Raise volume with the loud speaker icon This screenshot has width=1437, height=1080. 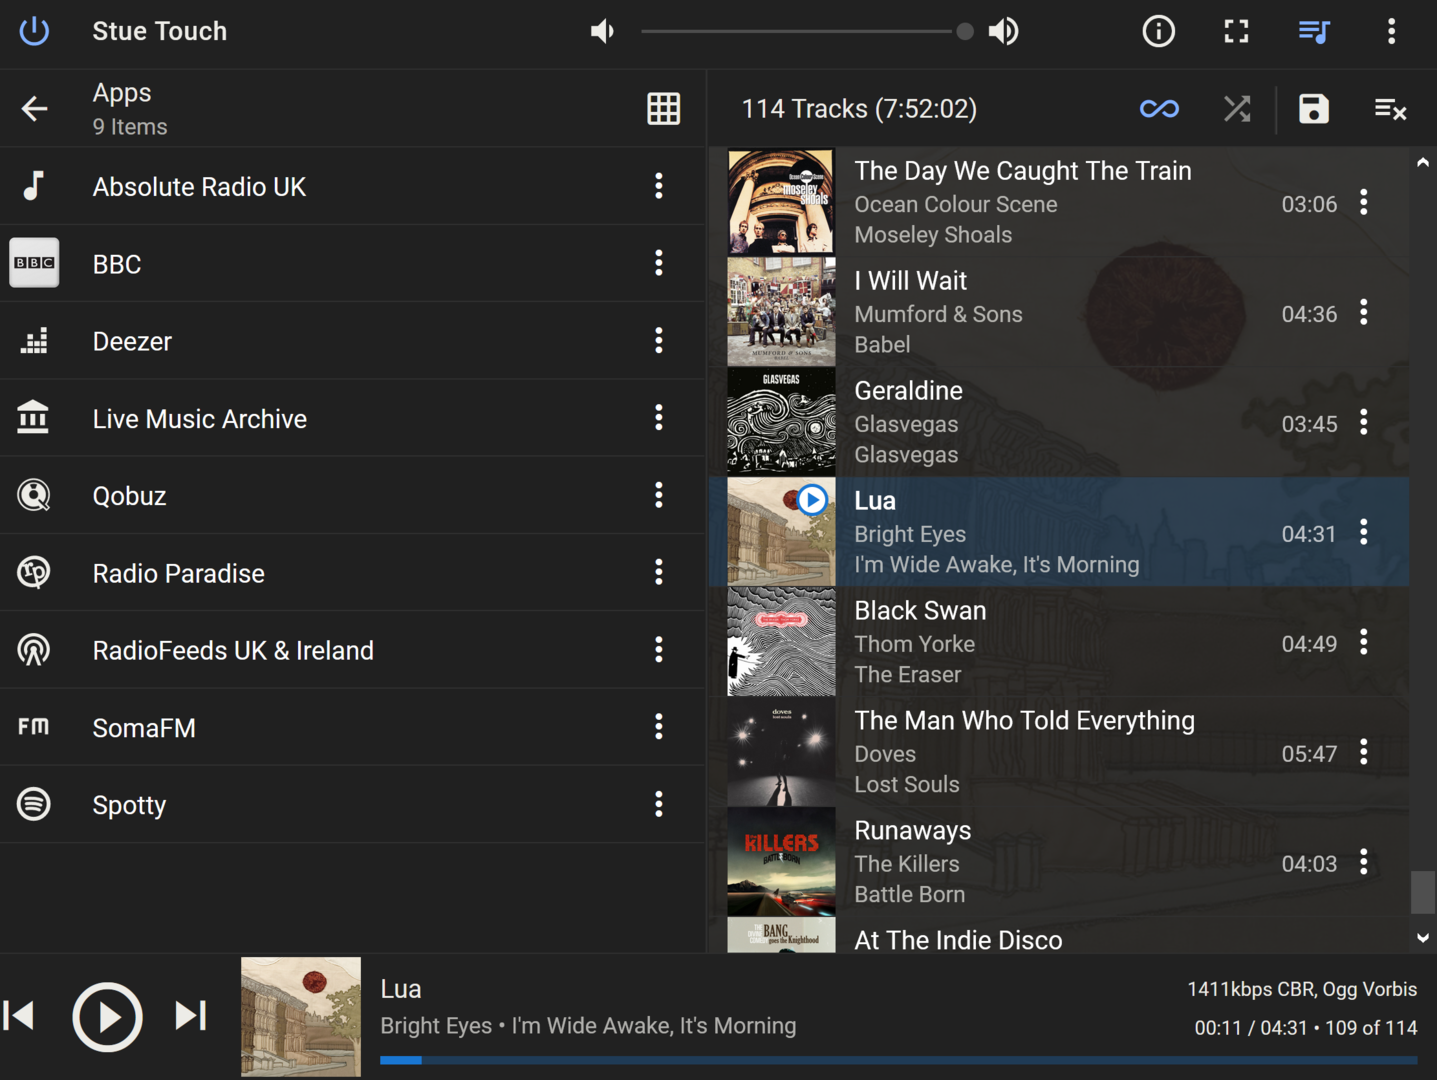click(1003, 31)
